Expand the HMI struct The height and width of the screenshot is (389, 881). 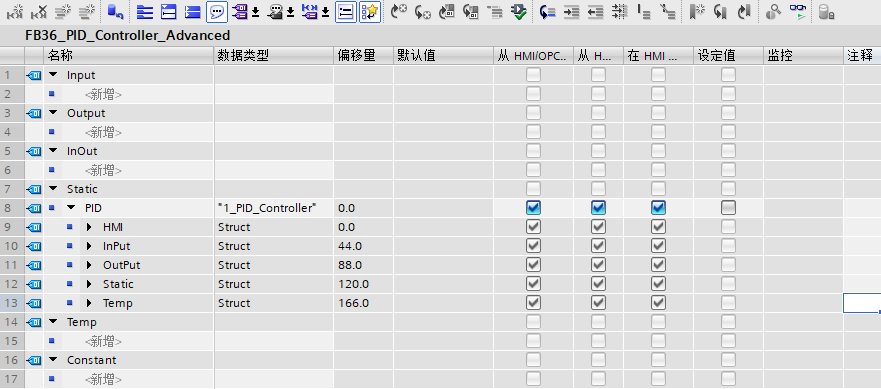click(x=89, y=227)
